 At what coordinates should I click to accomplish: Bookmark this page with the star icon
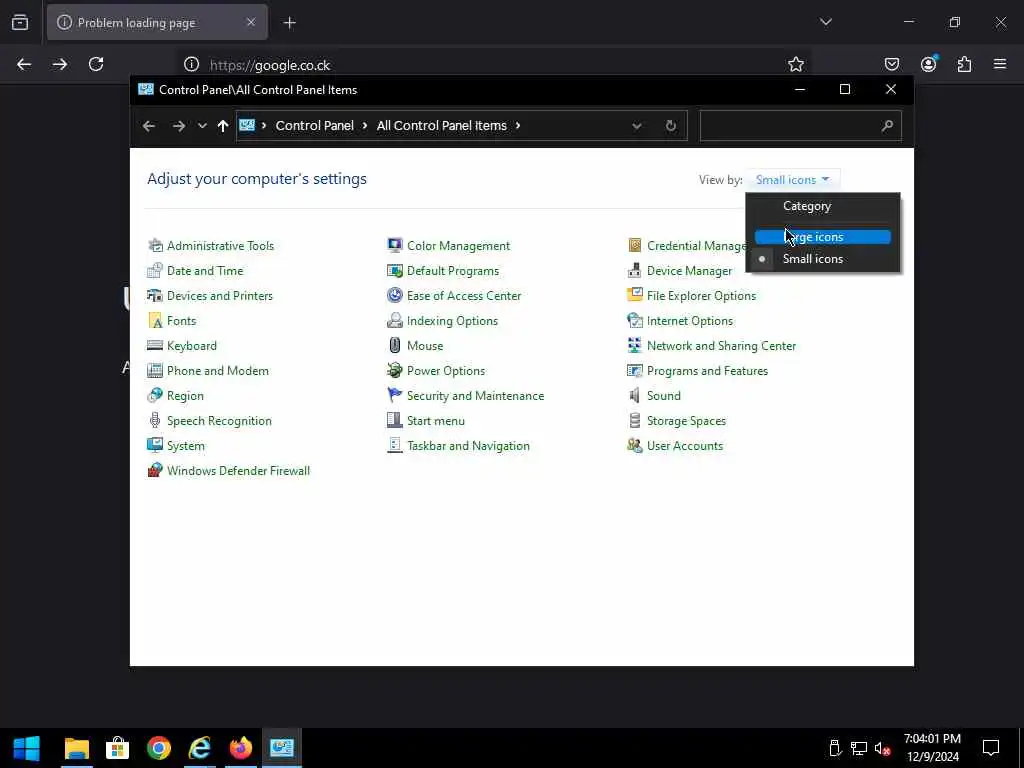795,64
